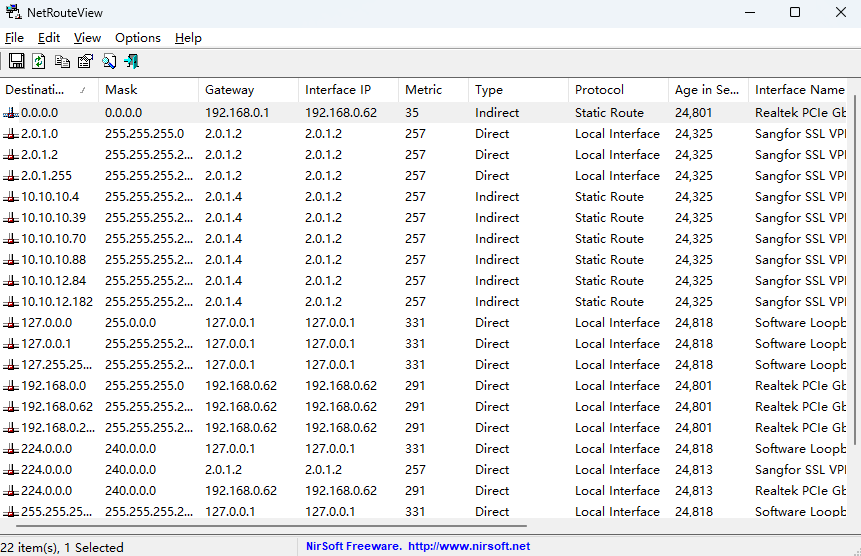Click the Save Selected Items toolbar icon
The width and height of the screenshot is (861, 556).
pyautogui.click(x=16, y=62)
